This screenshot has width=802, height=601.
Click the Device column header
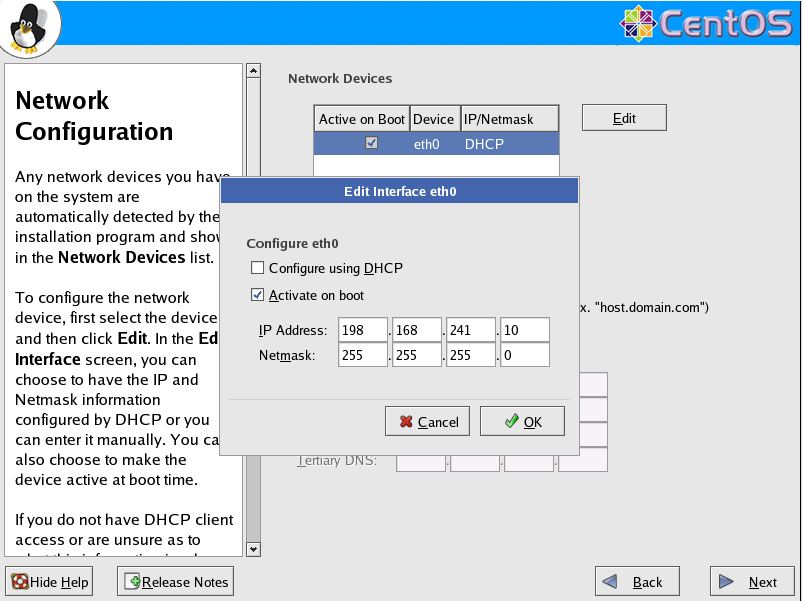434,119
